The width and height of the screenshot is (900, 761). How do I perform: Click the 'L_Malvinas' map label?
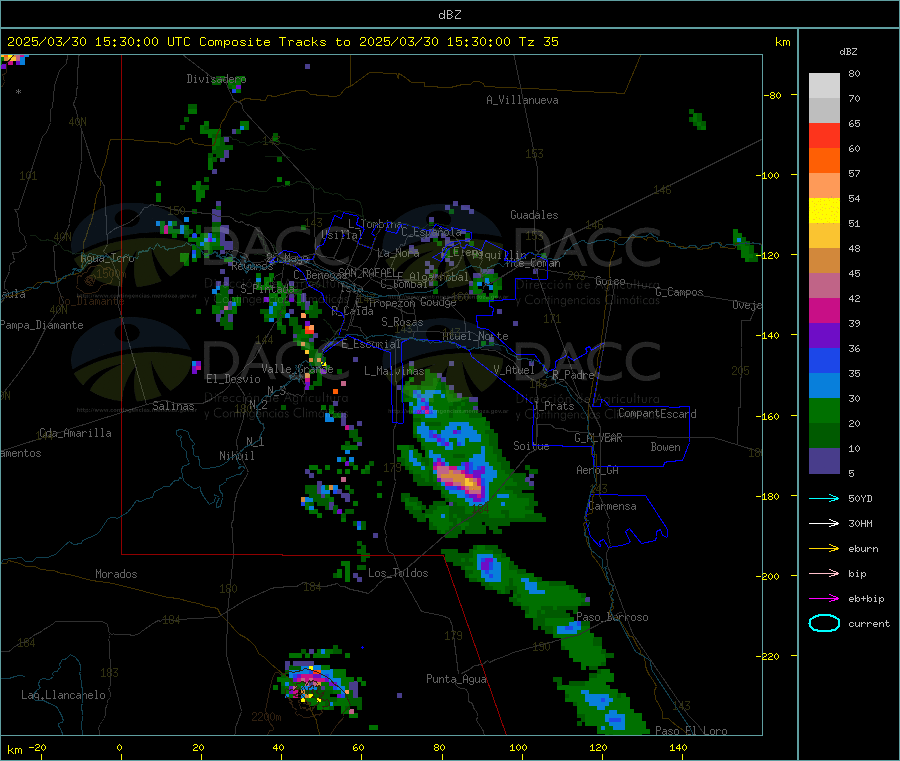pos(394,371)
